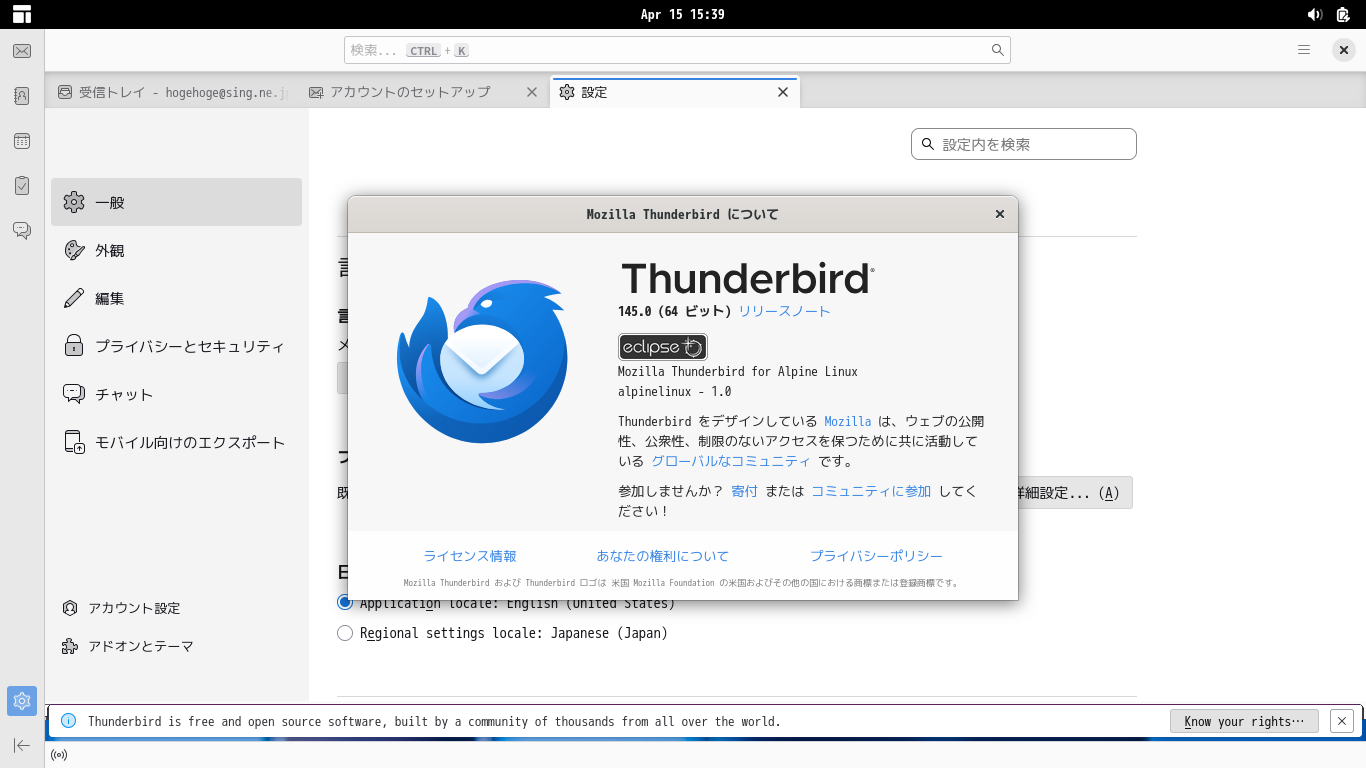Viewport: 1366px width, 768px height.
Task: Click the eclipse logo in the About dialog
Action: click(x=663, y=347)
